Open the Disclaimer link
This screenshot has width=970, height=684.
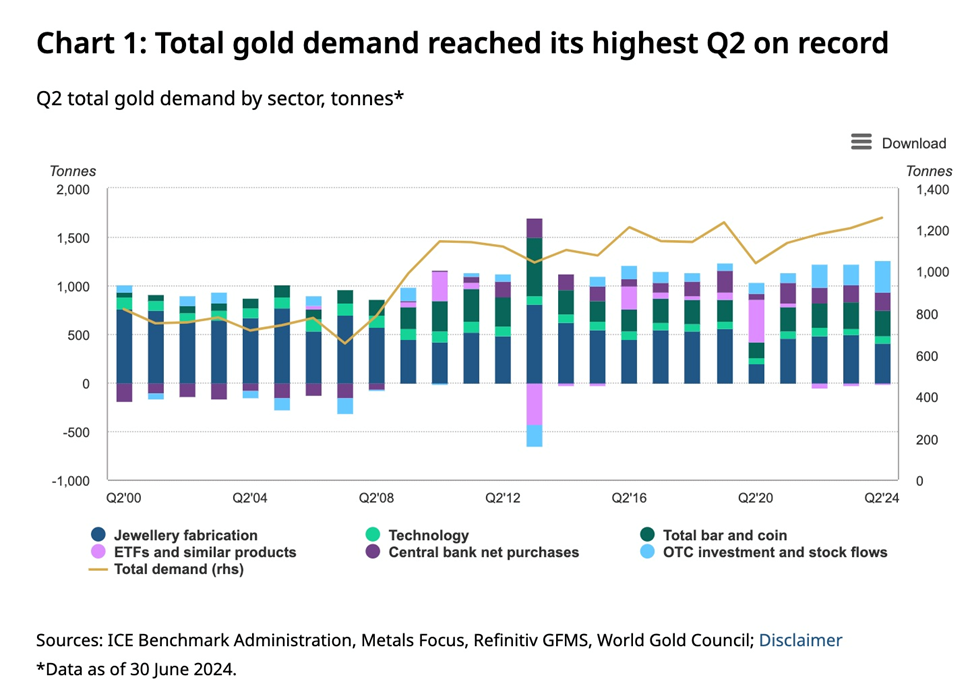coord(800,640)
